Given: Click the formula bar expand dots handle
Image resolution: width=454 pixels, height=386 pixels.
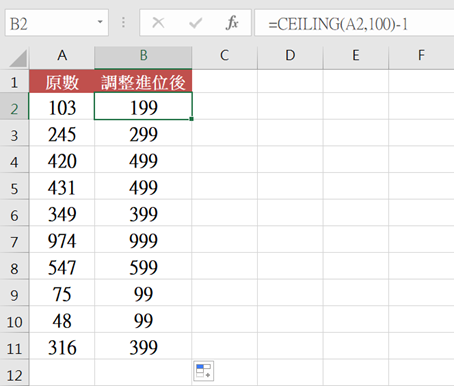Looking at the screenshot, I should 123,22.
